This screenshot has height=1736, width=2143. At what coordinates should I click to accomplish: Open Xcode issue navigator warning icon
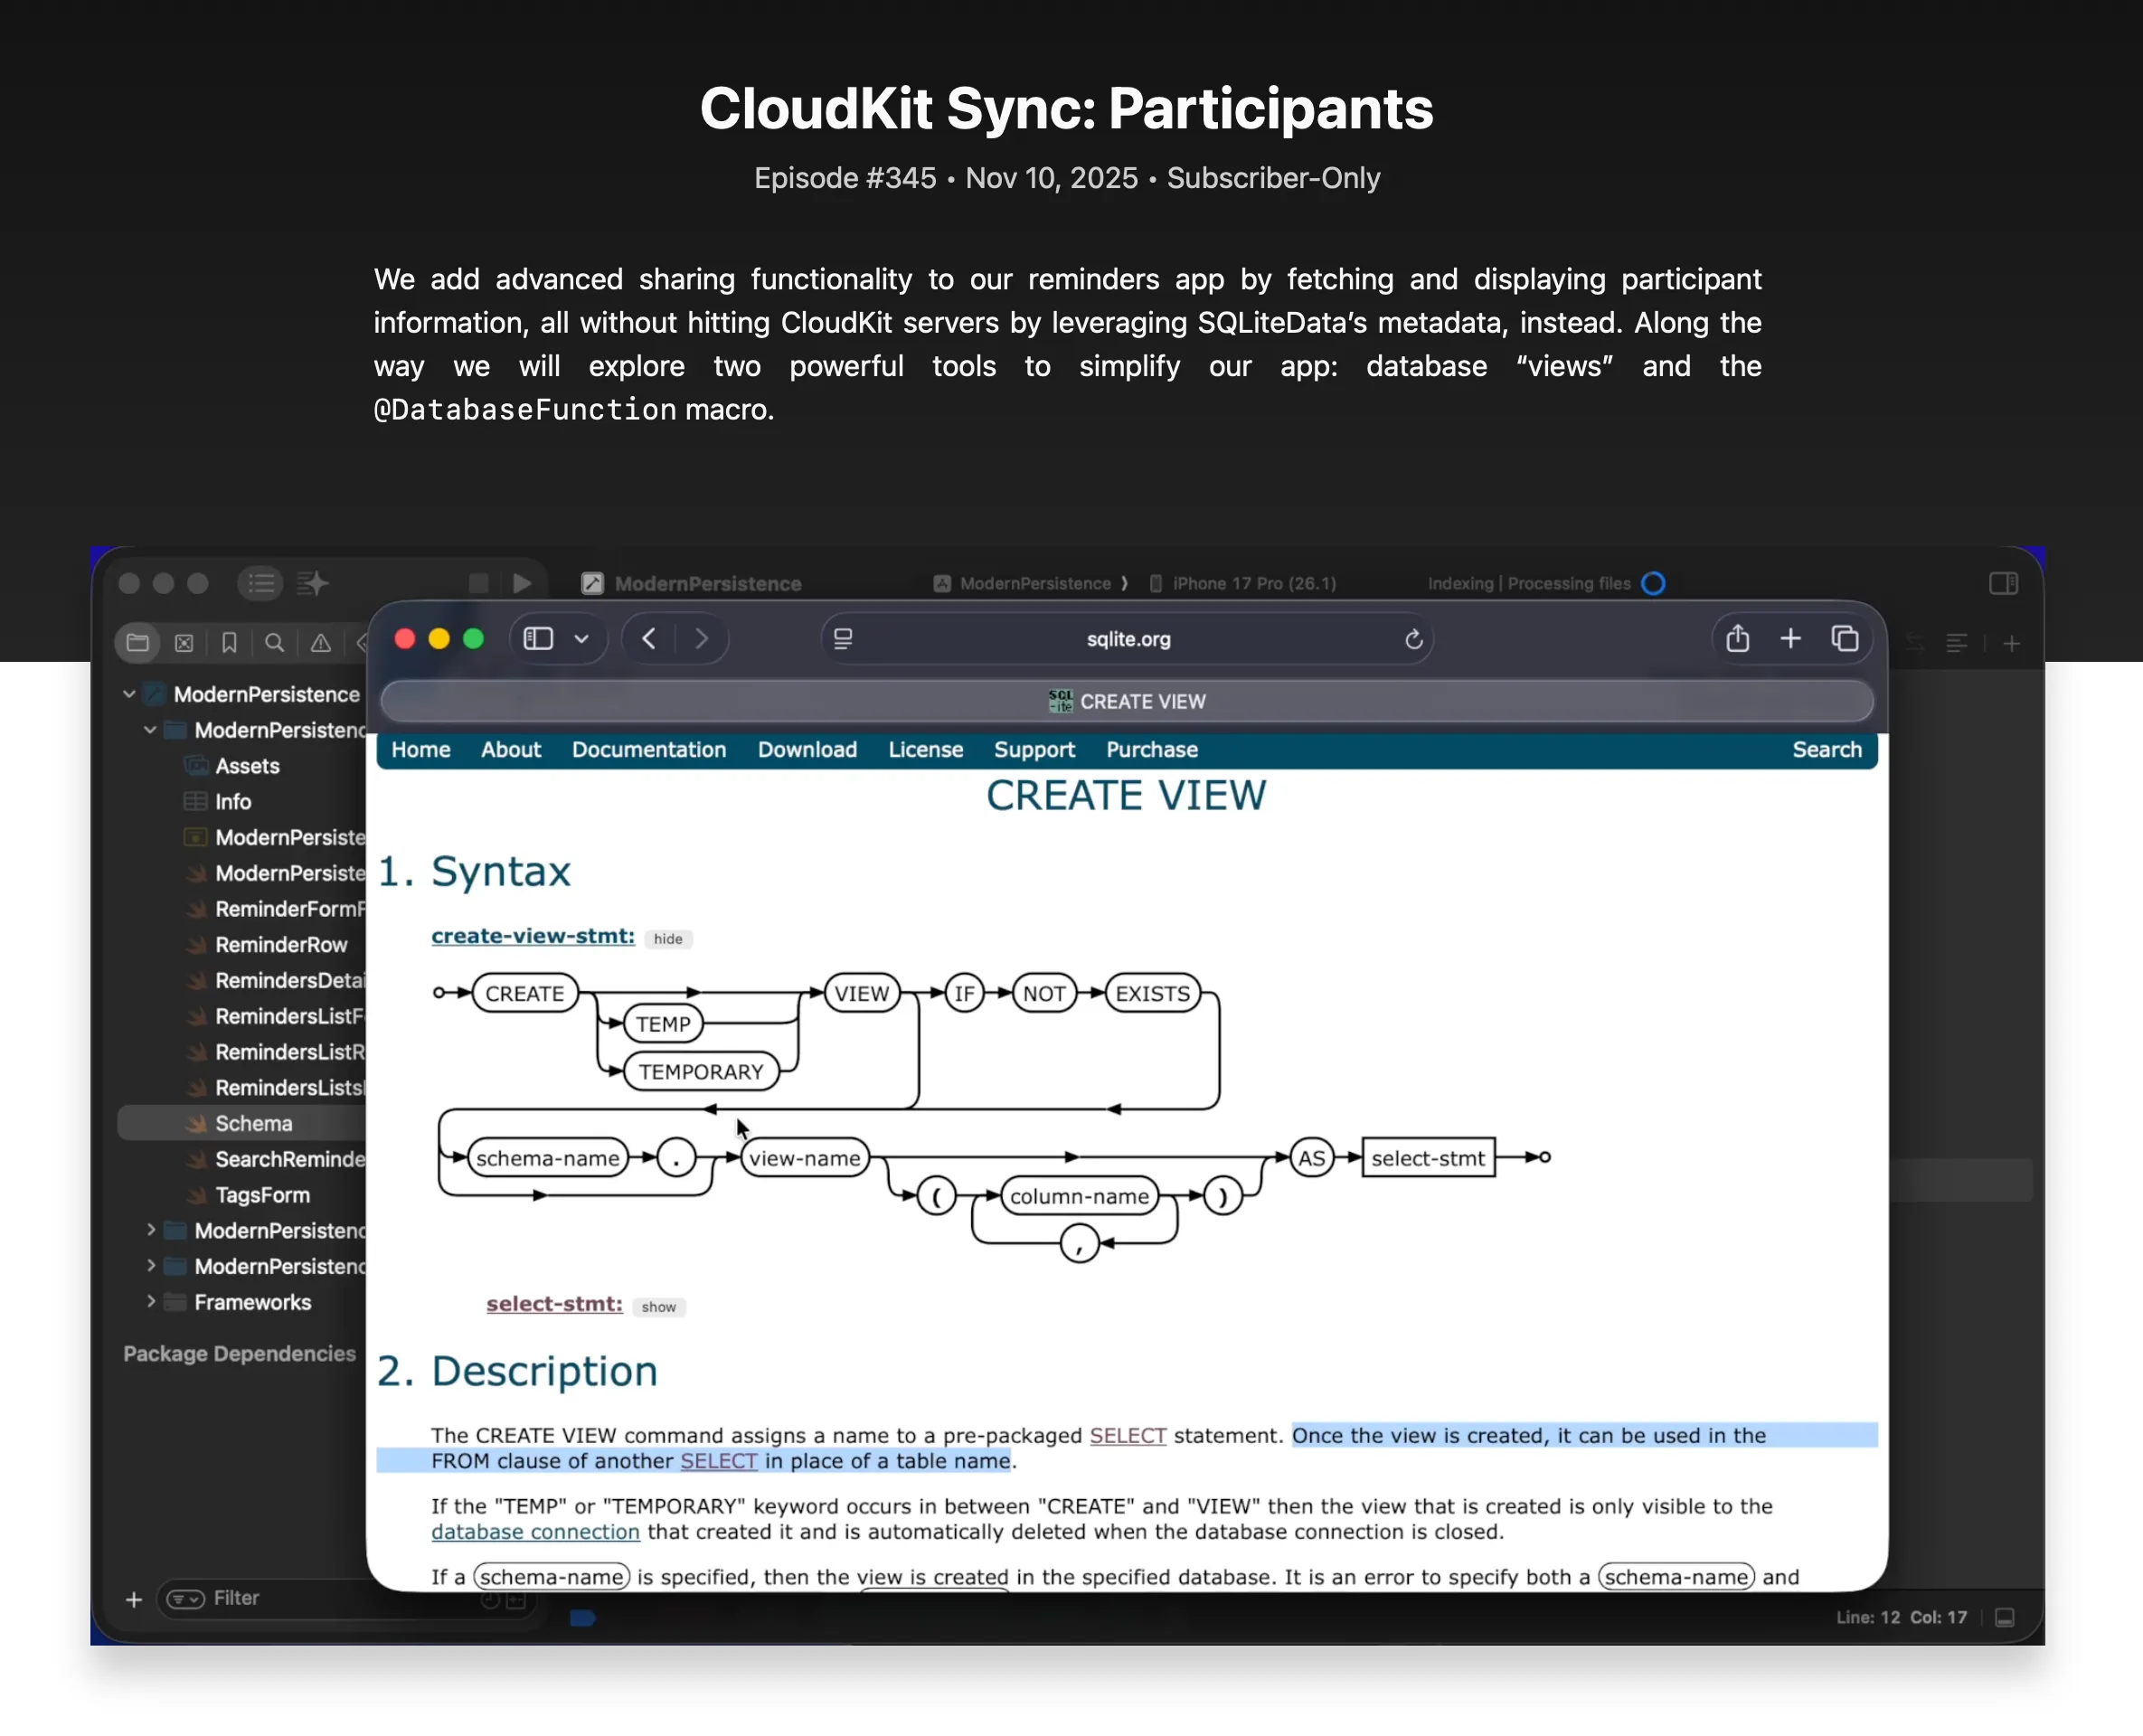point(320,643)
